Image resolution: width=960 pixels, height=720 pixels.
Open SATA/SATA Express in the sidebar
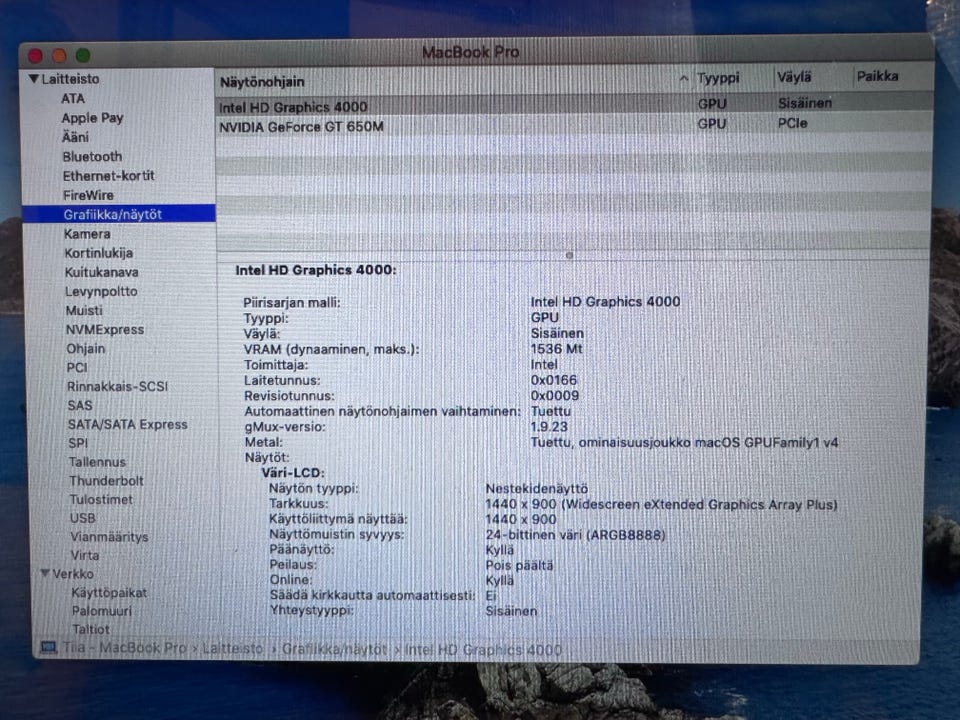click(127, 424)
